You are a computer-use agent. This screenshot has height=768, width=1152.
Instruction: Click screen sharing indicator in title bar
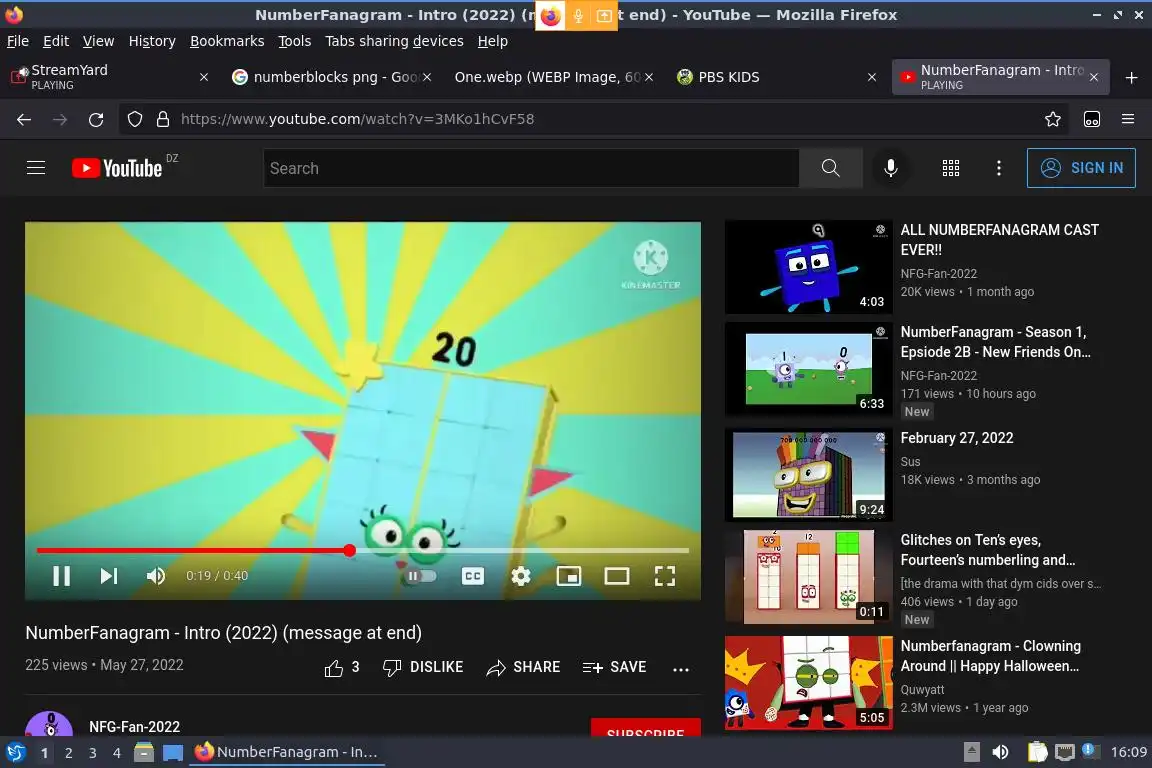(x=604, y=15)
